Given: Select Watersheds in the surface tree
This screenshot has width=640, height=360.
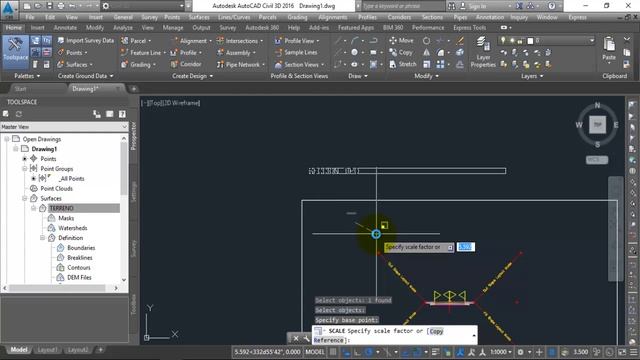Looking at the screenshot, I should coord(73,228).
